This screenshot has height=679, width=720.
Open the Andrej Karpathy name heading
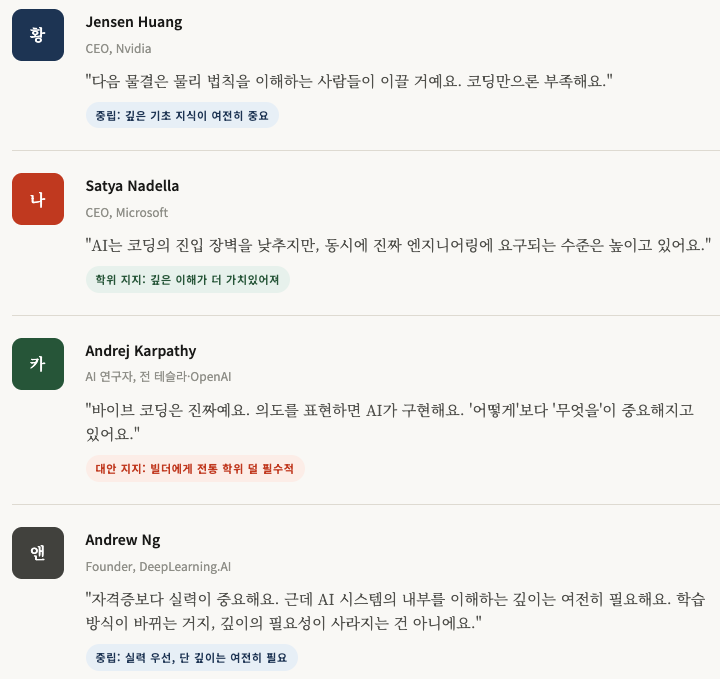pyautogui.click(x=141, y=351)
